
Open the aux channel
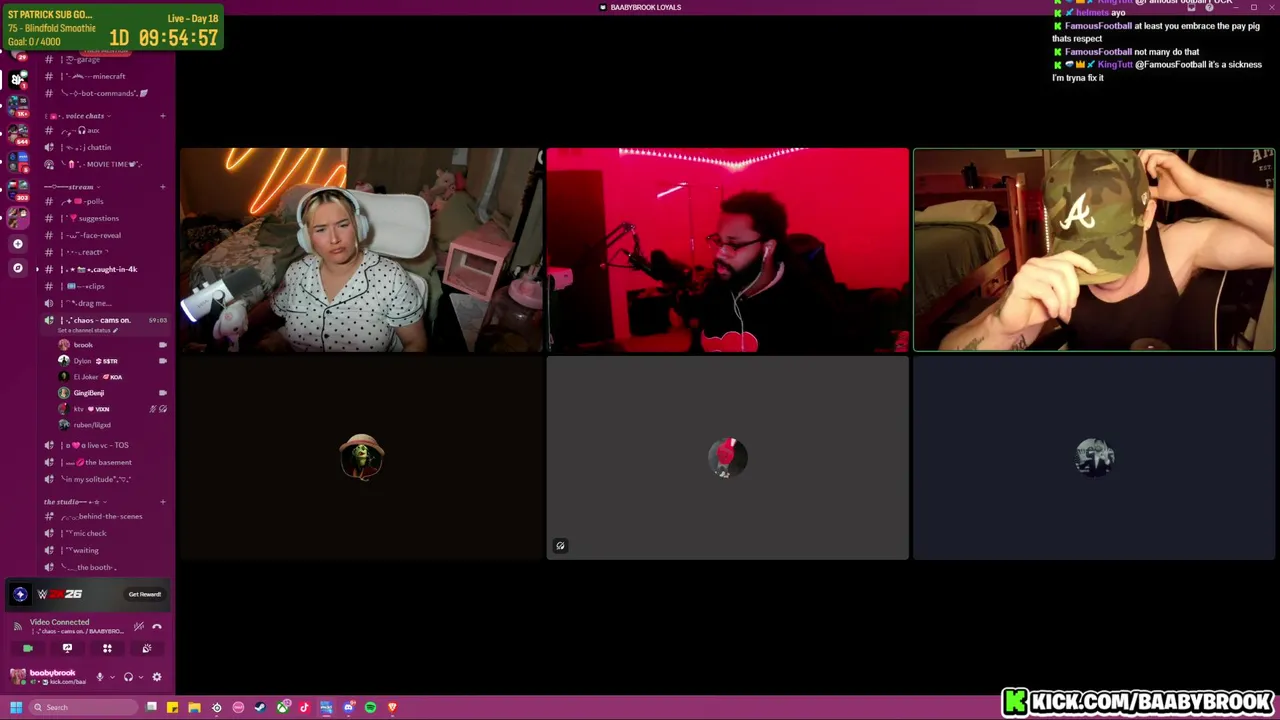(105, 130)
